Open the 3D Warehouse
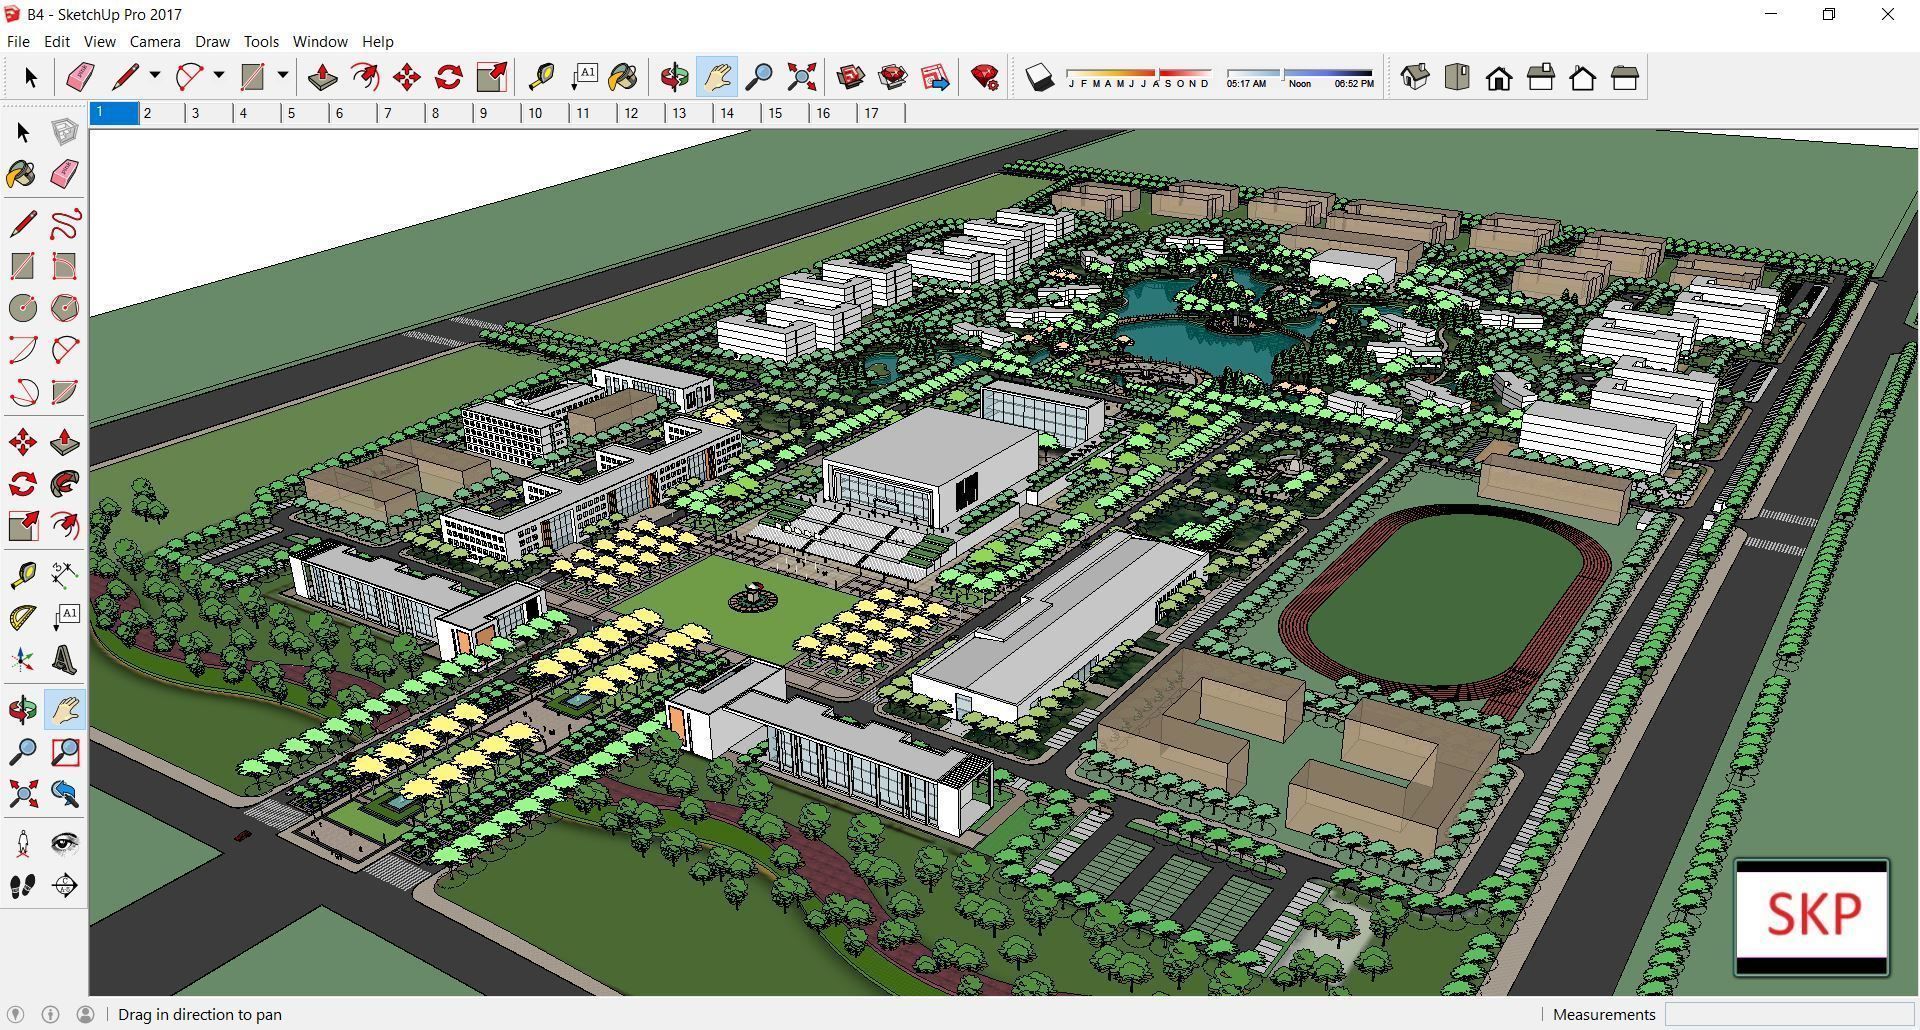The image size is (1920, 1030). [x=851, y=77]
